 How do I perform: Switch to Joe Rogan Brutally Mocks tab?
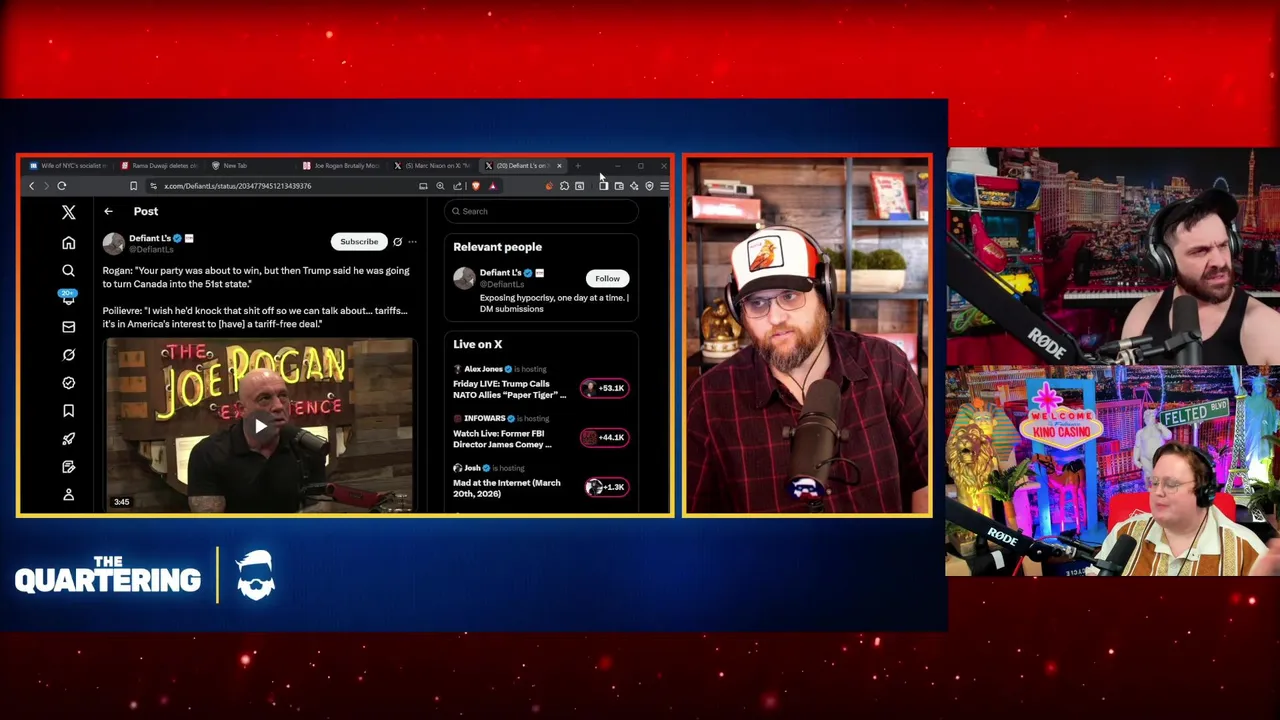click(x=342, y=166)
